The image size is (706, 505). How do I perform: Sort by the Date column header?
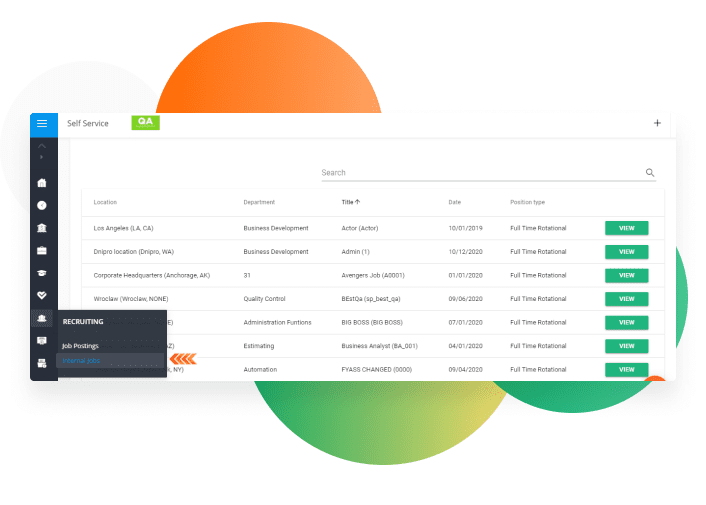[454, 202]
